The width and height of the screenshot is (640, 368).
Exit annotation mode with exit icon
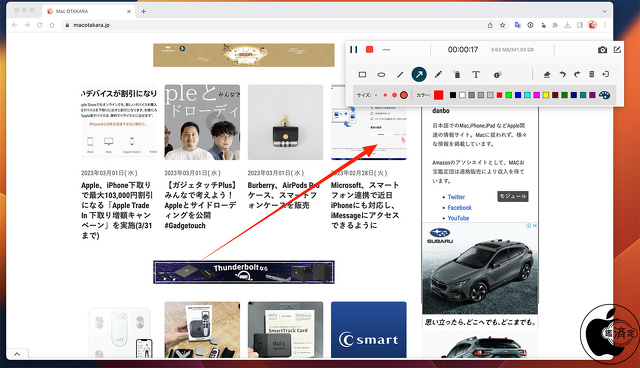(x=606, y=74)
